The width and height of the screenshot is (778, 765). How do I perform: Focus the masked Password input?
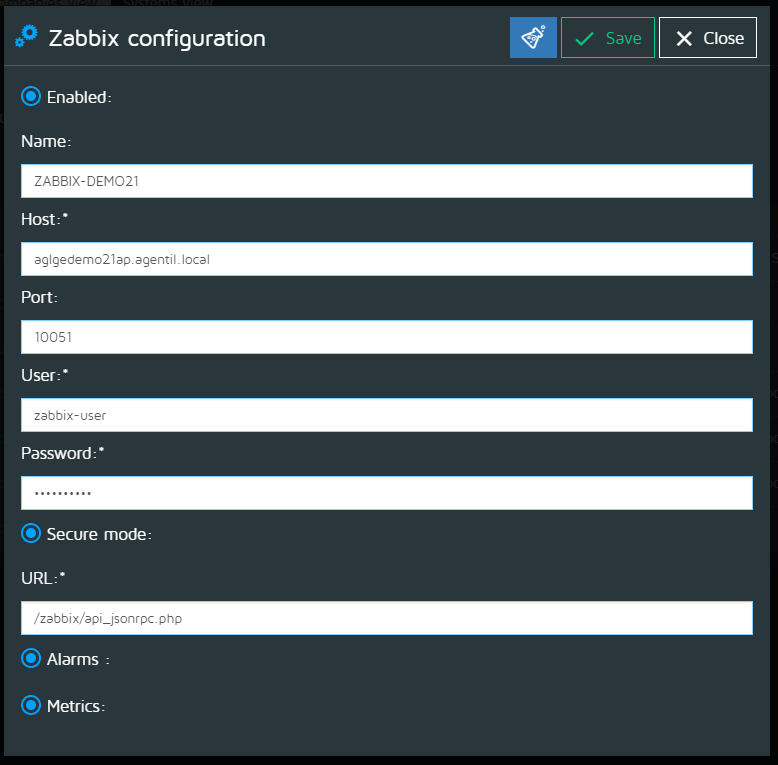(387, 493)
